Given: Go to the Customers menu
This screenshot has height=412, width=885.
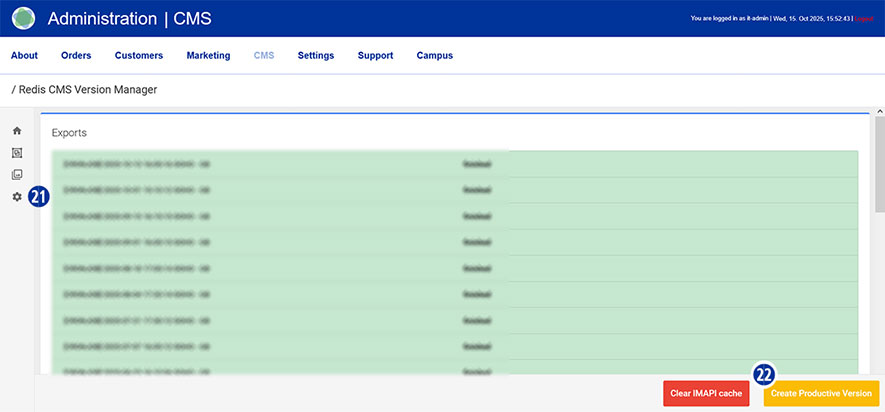Looking at the screenshot, I should click(138, 56).
